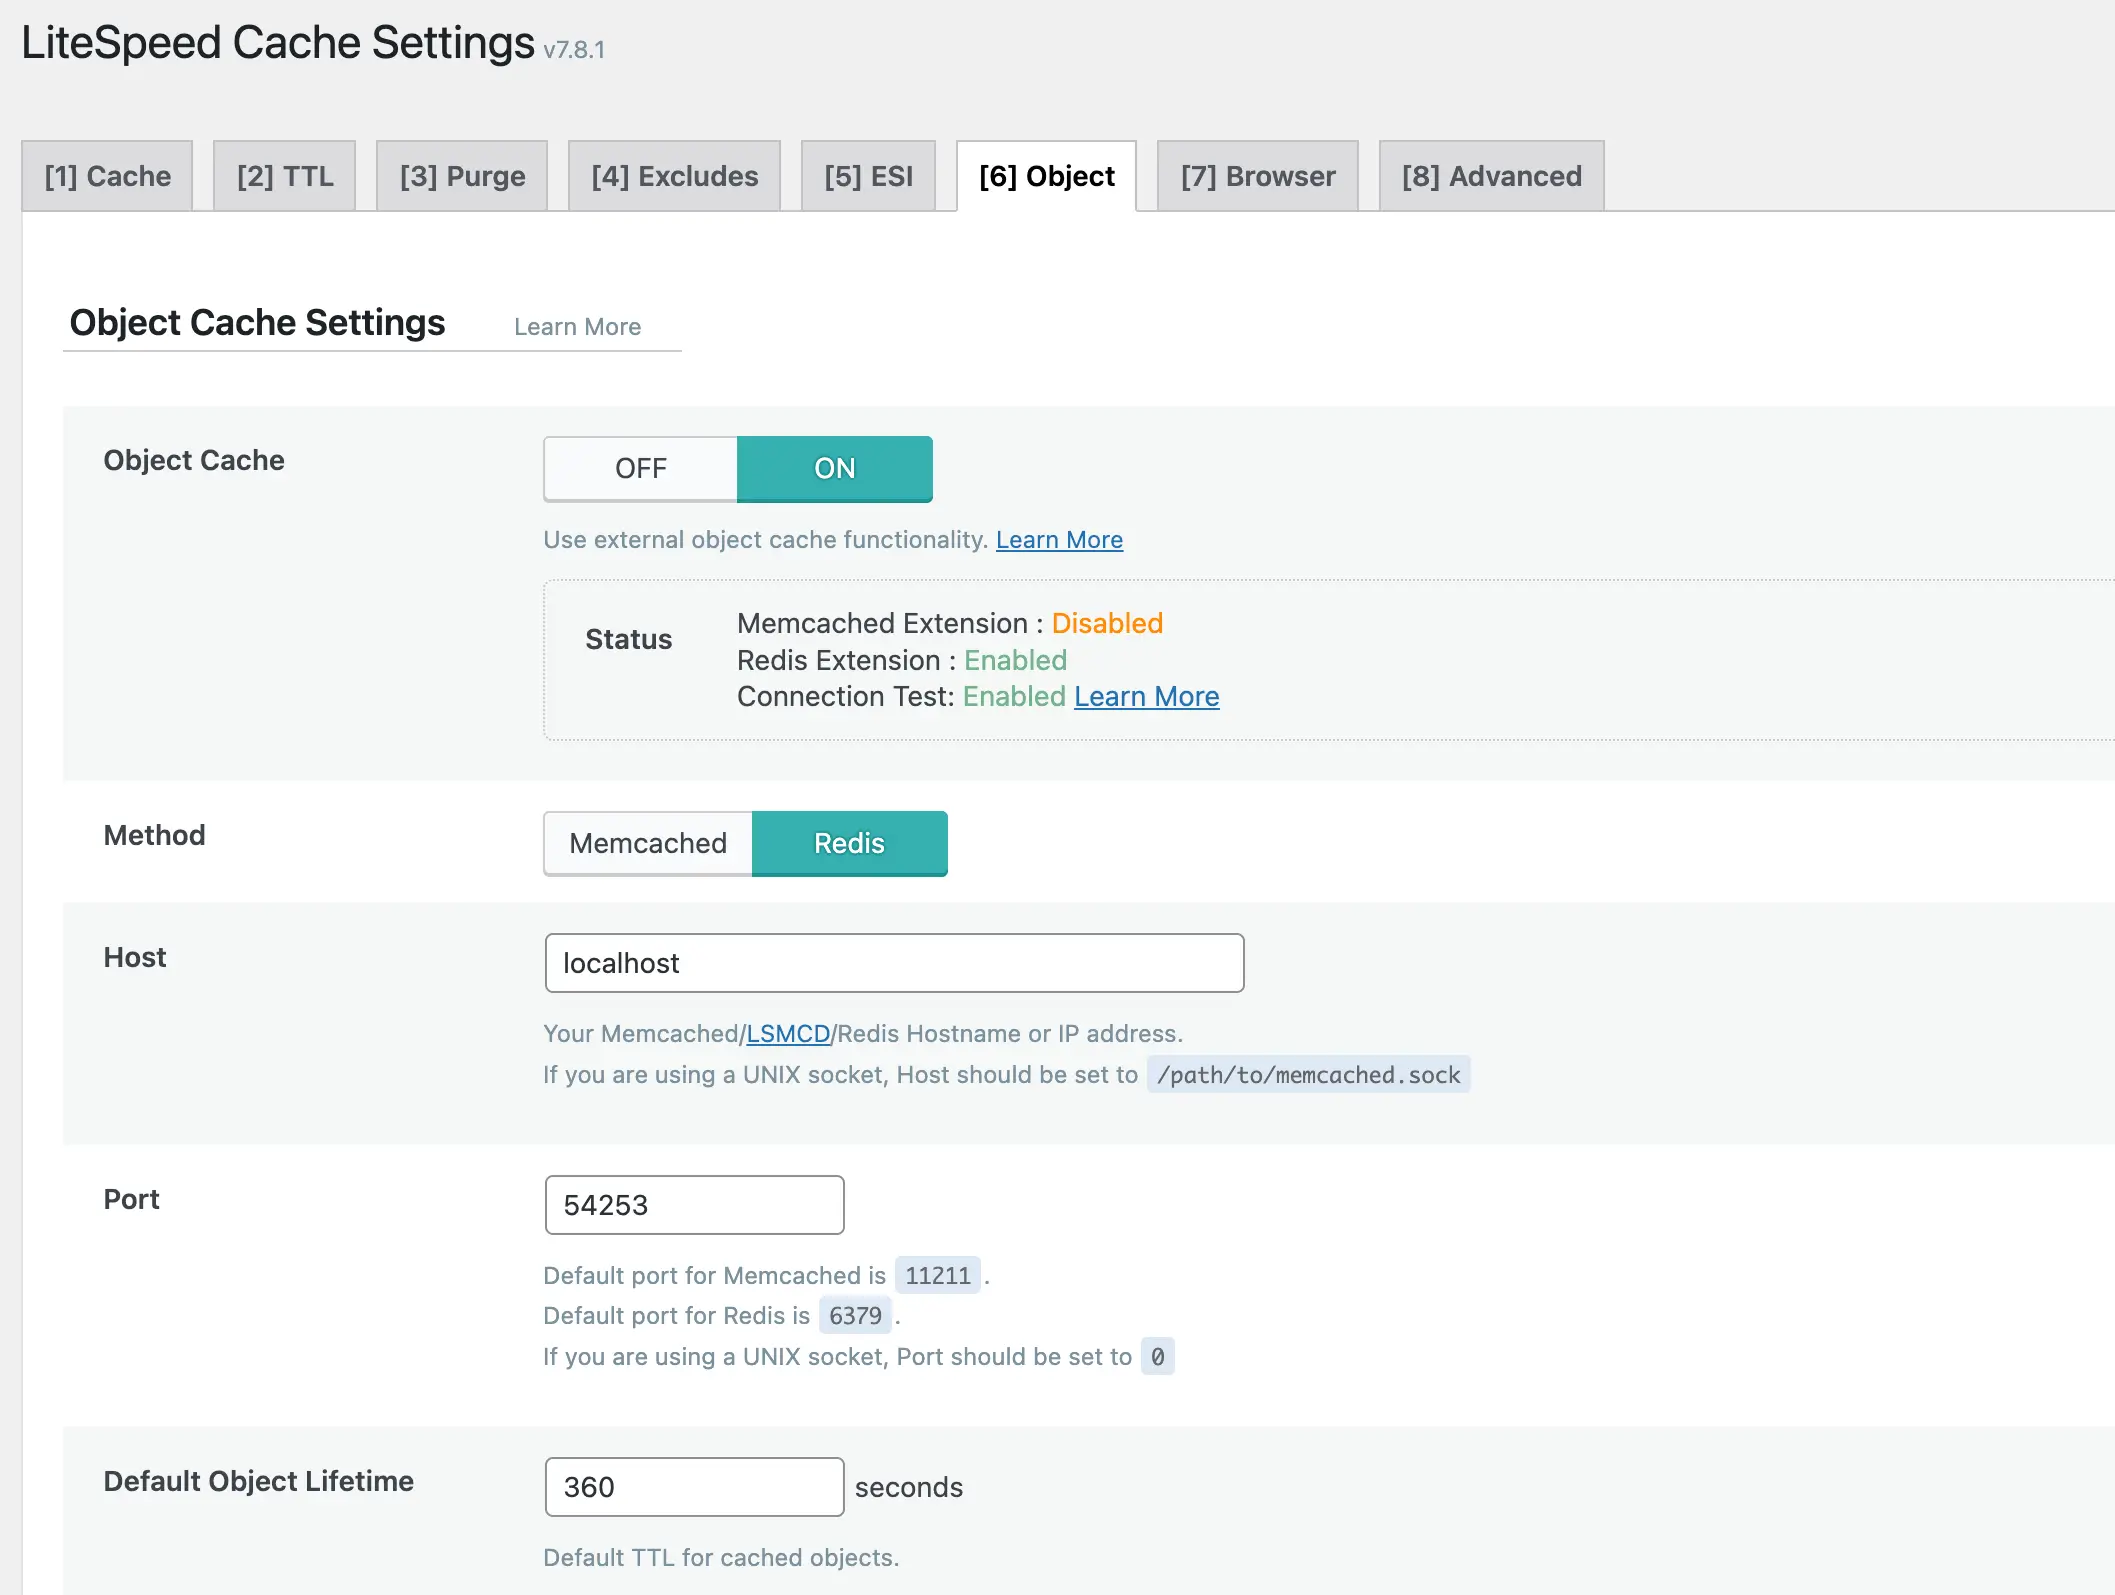Select Memcached as the method
Screen dimensions: 2115x1595
(x=648, y=843)
